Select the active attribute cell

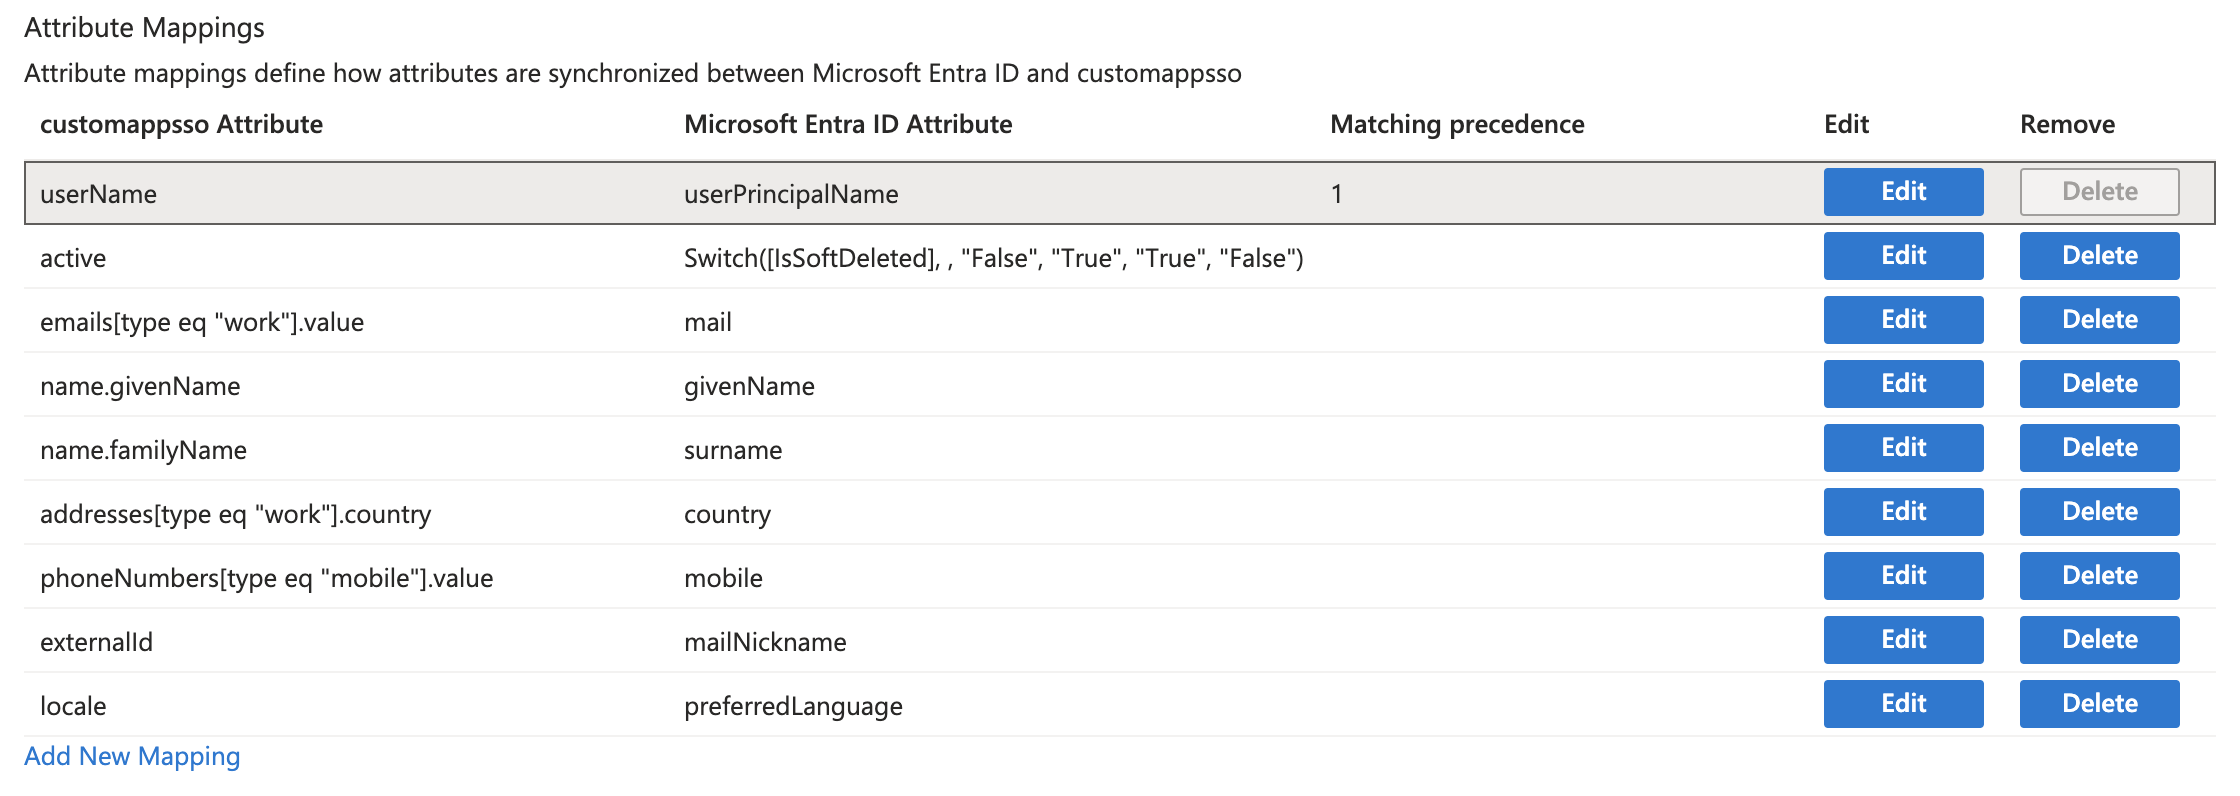point(73,258)
